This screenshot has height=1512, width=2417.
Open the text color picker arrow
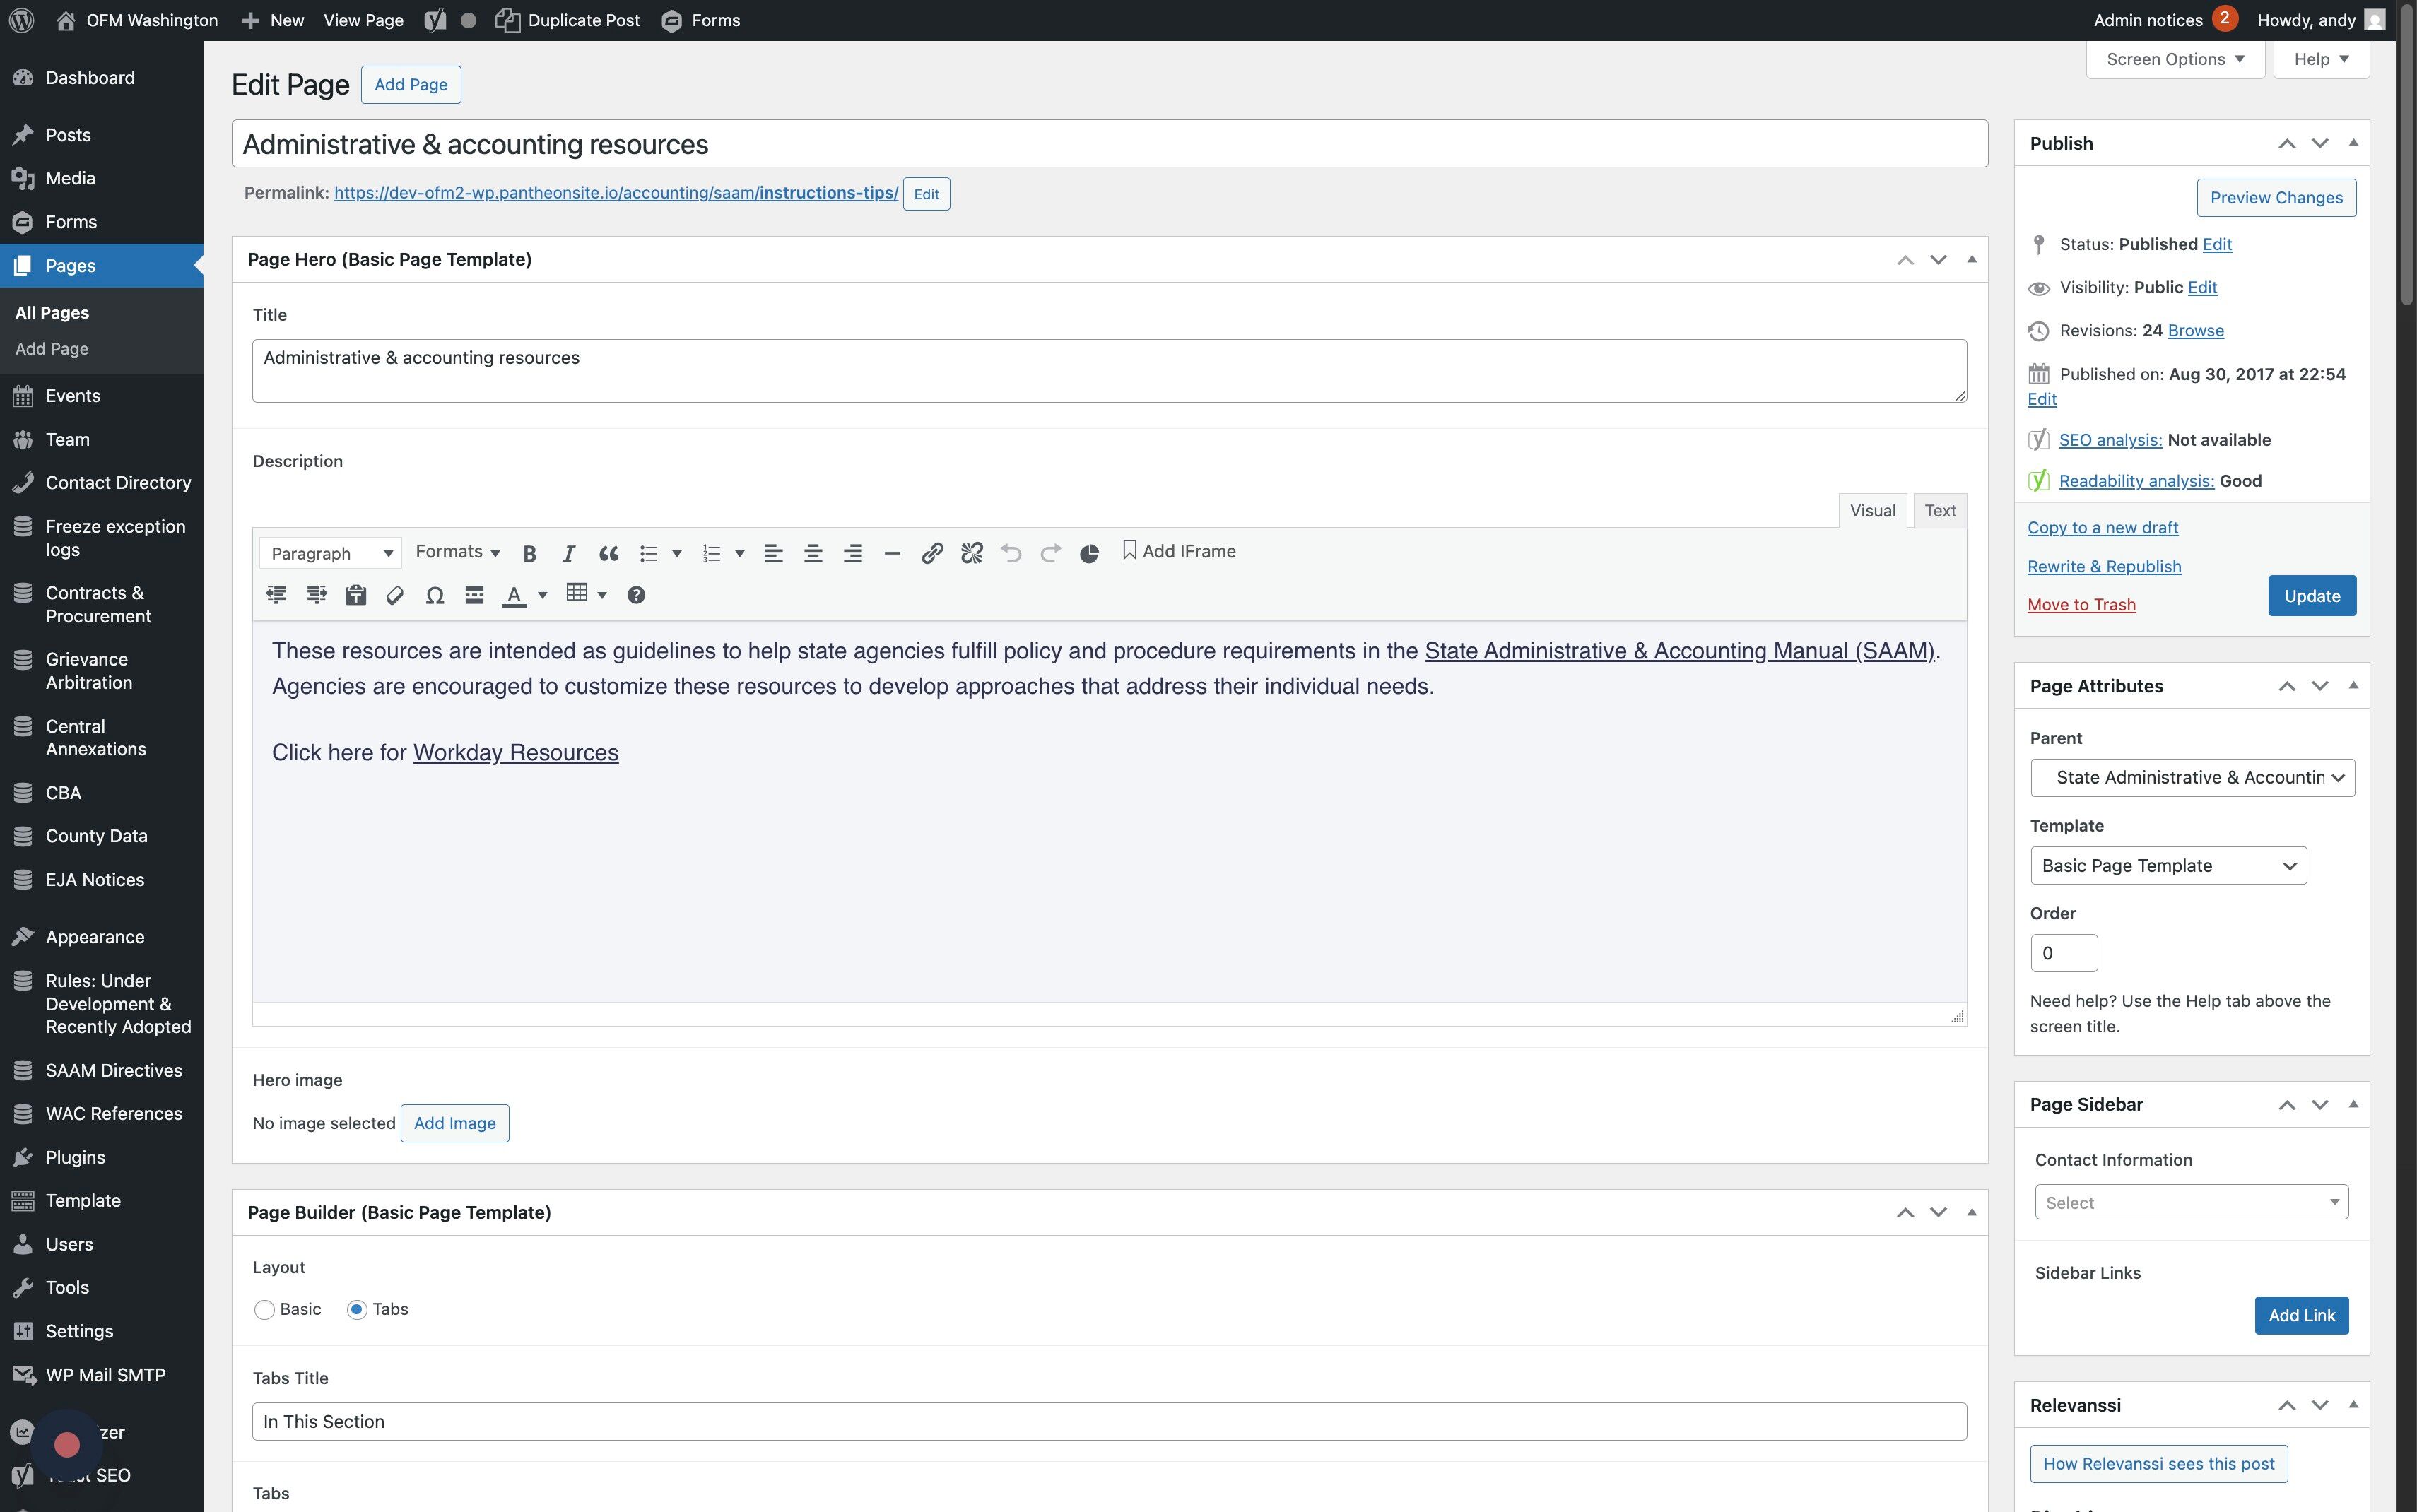[543, 596]
